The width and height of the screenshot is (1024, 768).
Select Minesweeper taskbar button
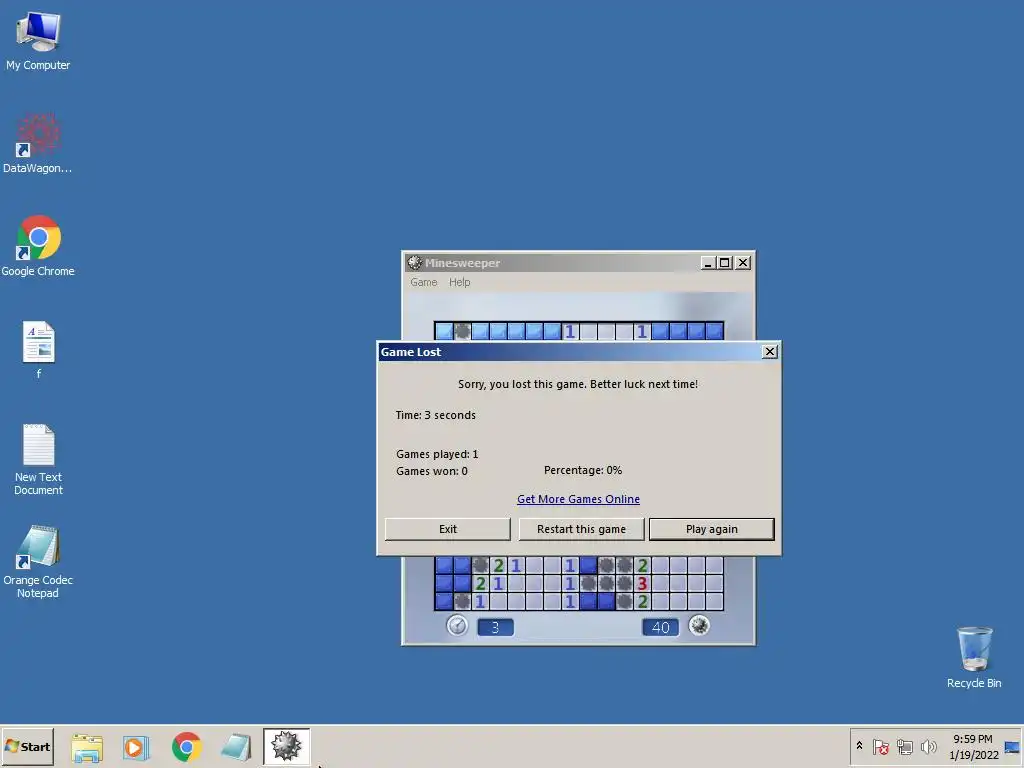pos(286,746)
